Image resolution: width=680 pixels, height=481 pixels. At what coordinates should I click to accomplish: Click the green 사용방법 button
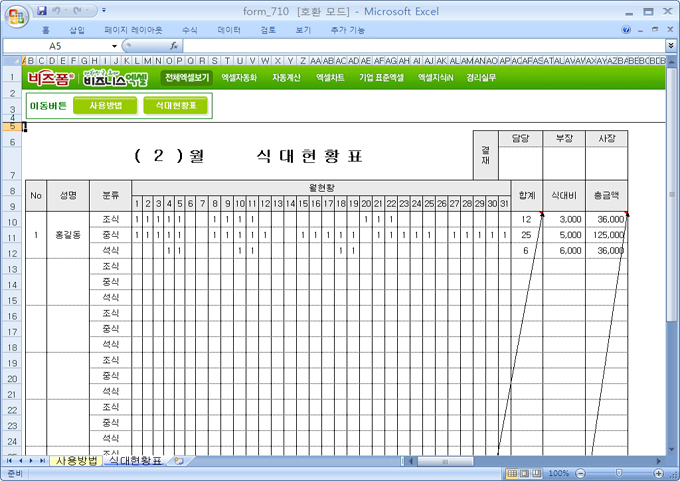coord(106,105)
